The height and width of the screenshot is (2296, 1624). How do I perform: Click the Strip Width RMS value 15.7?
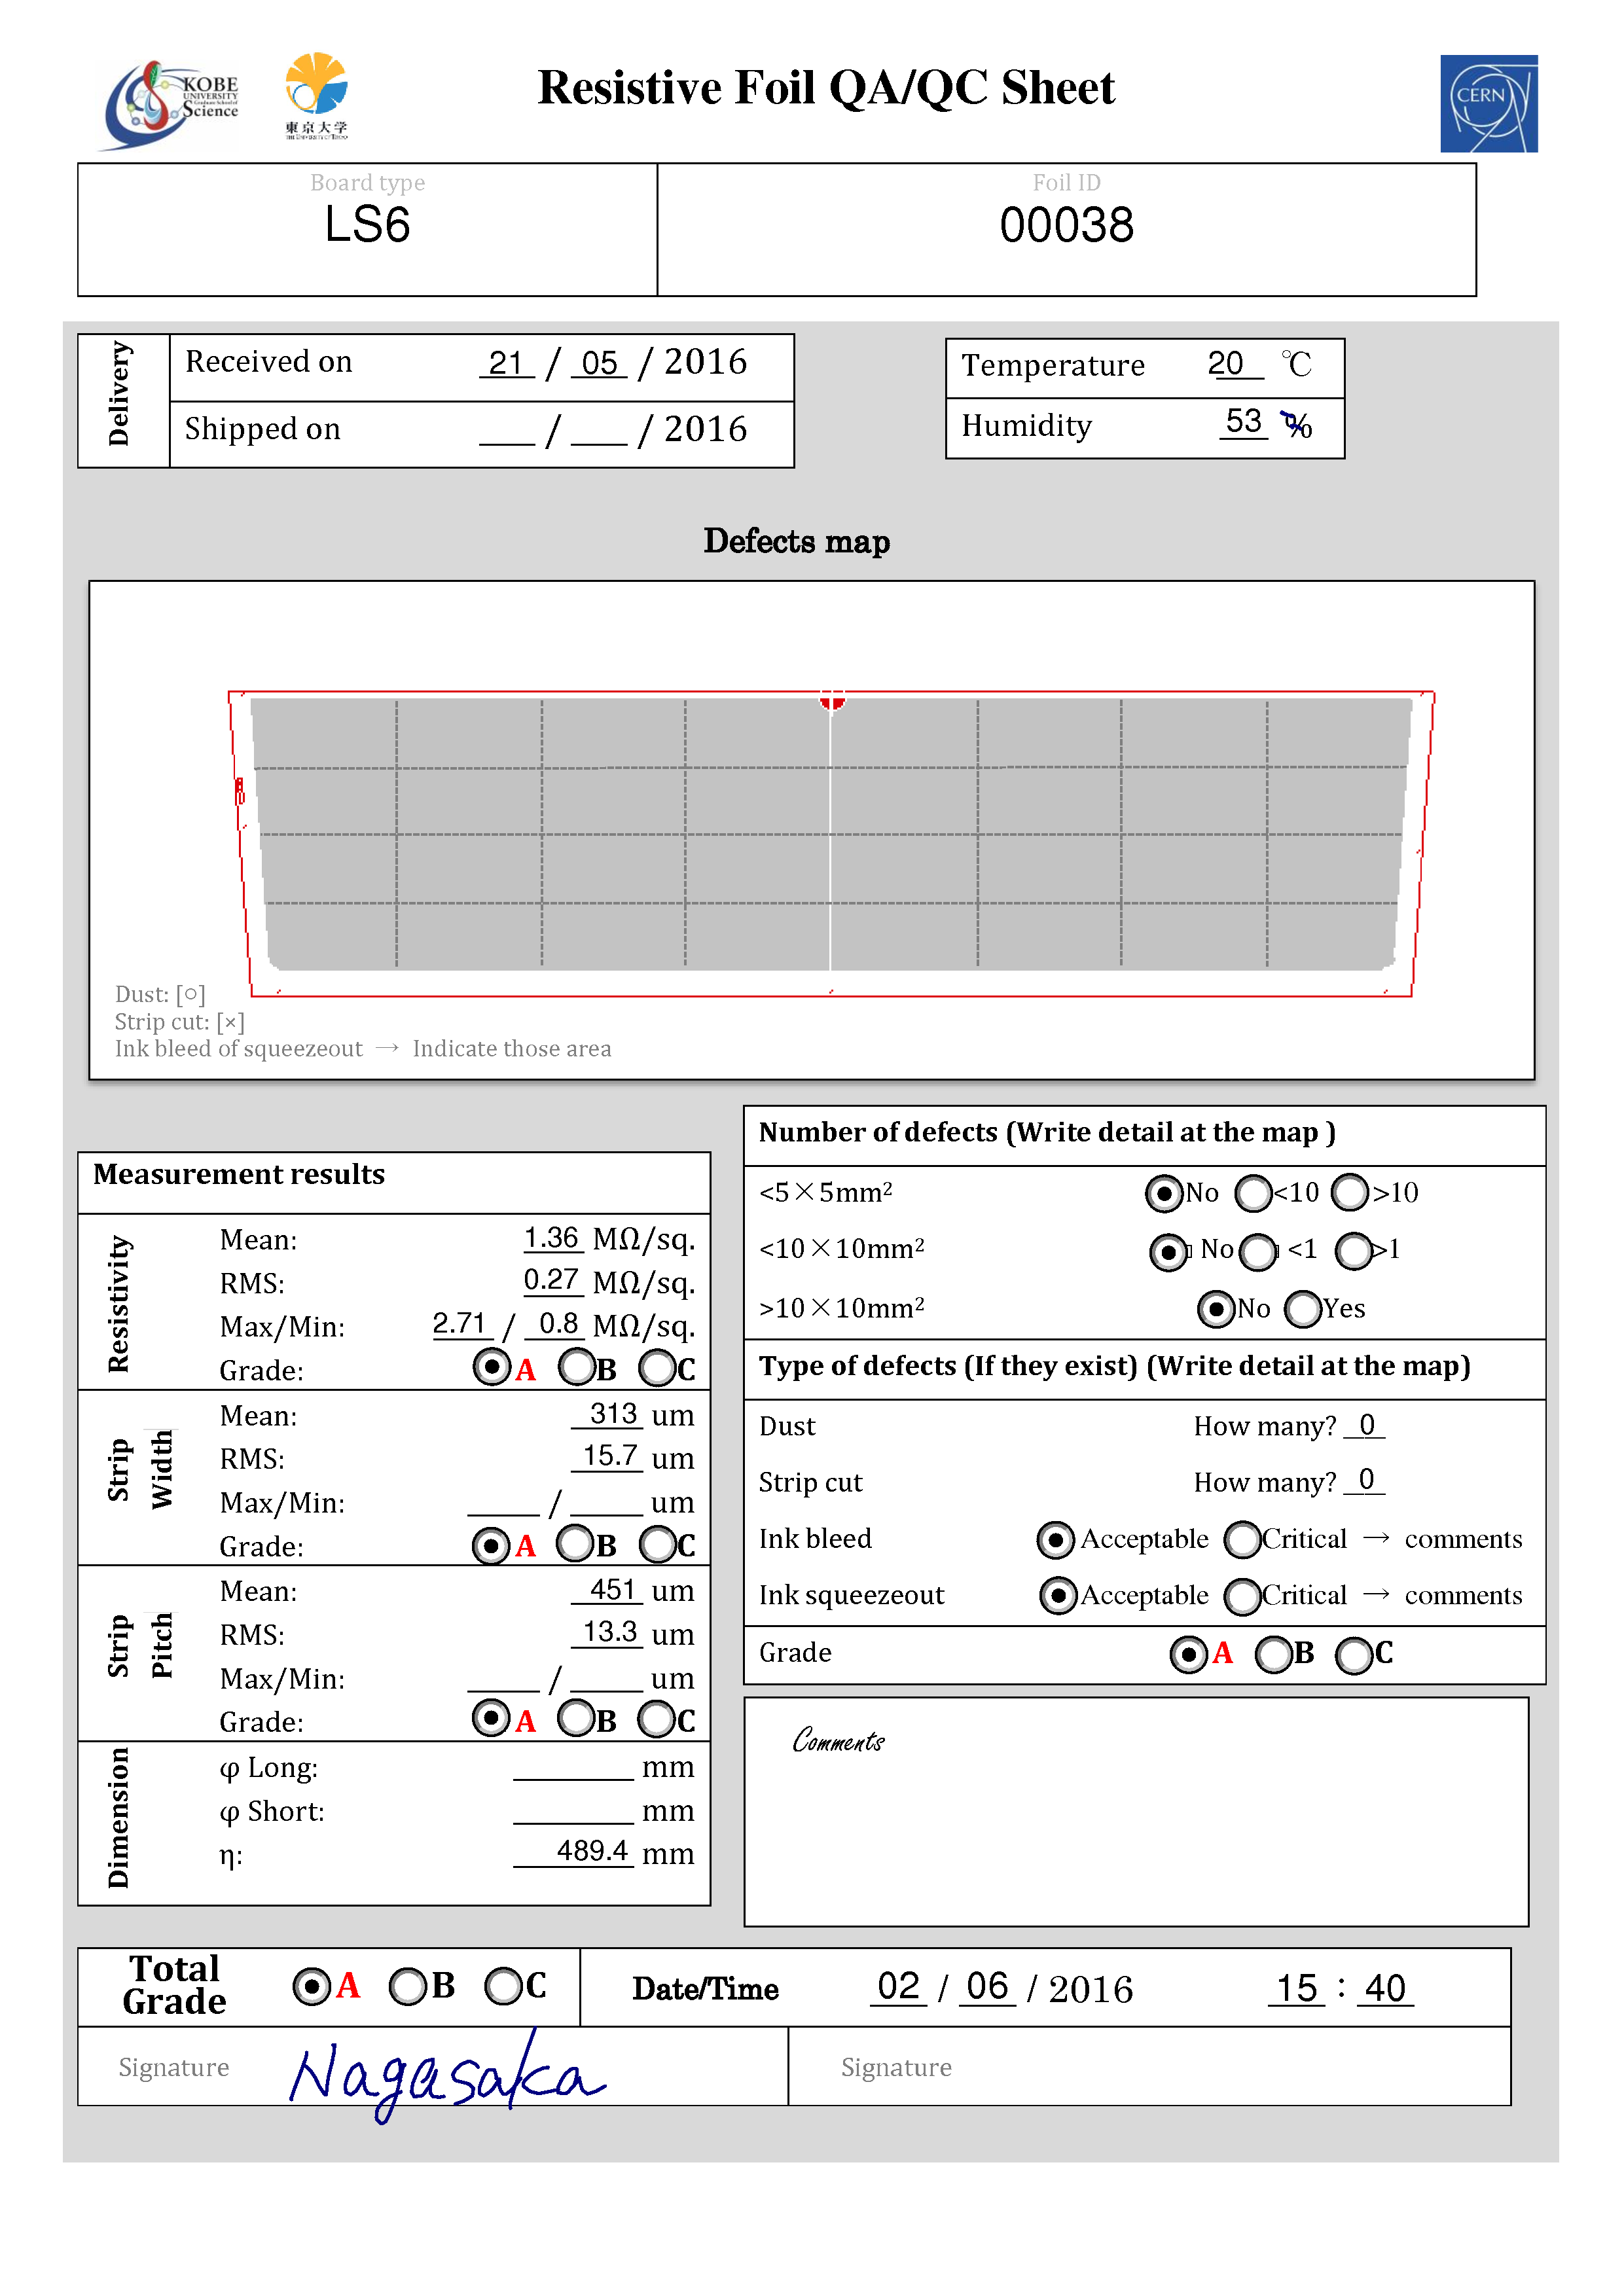pyautogui.click(x=608, y=1457)
